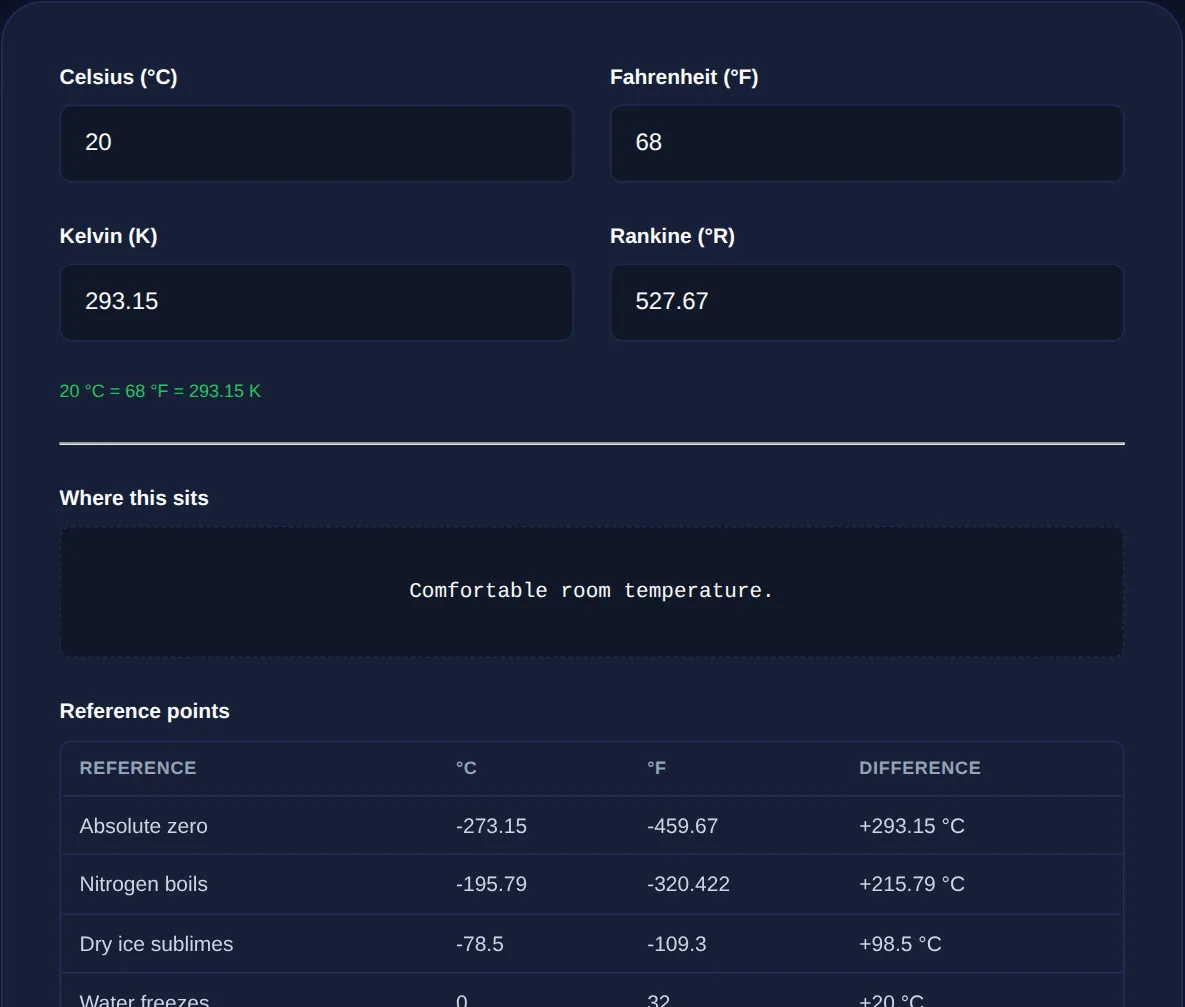Click the +293.15 °C difference cell
The image size is (1185, 1007).
[912, 826]
